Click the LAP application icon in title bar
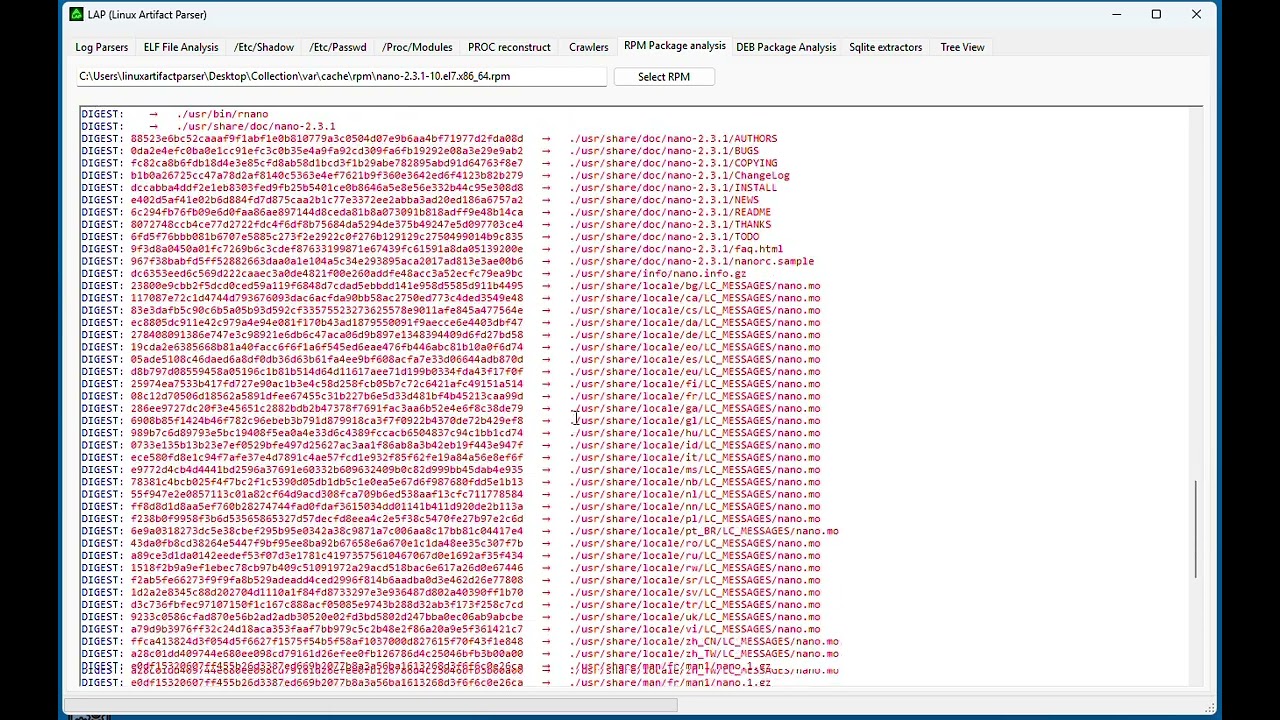The height and width of the screenshot is (720, 1280). (76, 14)
